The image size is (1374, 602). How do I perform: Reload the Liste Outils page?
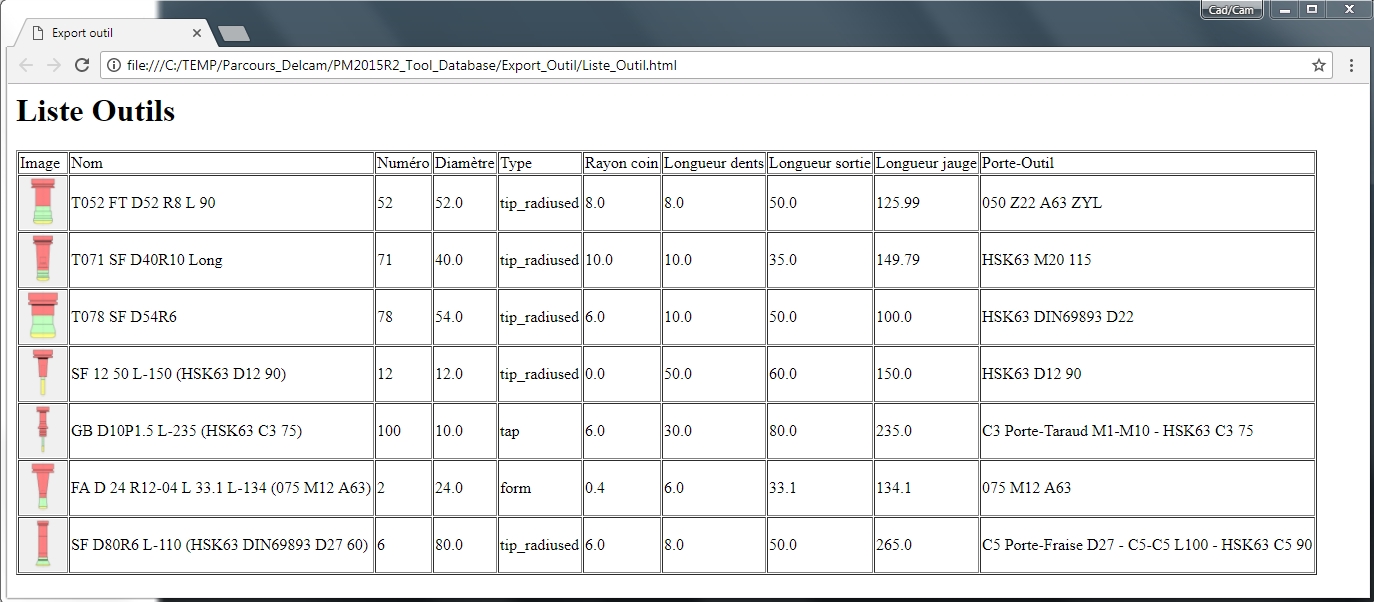(x=83, y=65)
